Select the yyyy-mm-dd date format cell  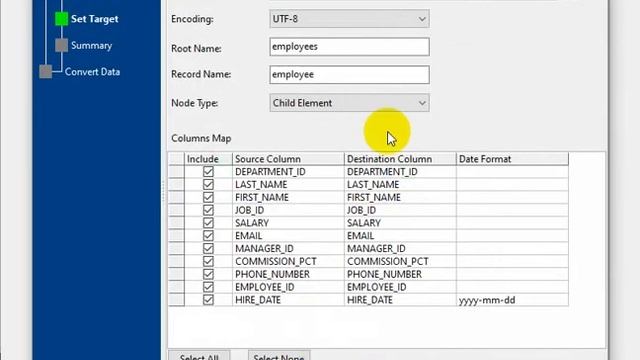[512, 300]
